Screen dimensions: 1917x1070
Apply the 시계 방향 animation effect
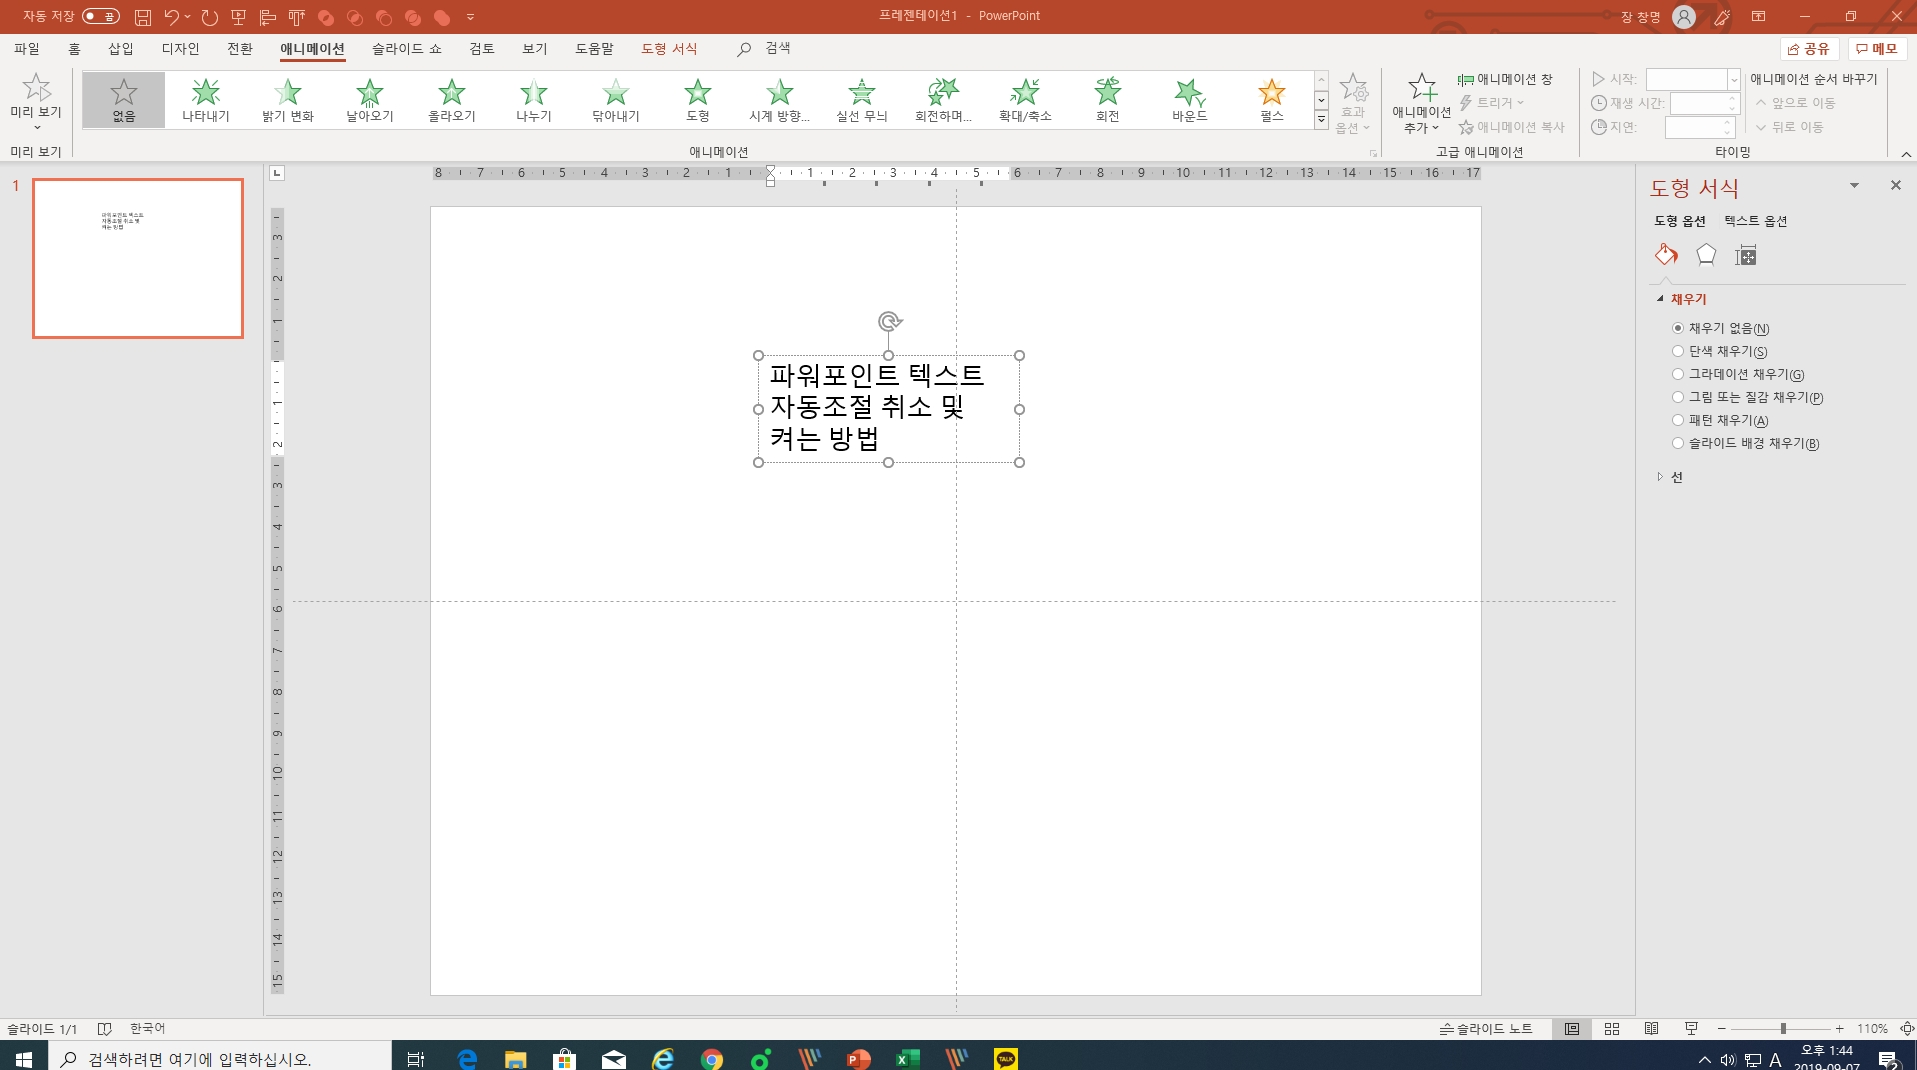coord(780,100)
